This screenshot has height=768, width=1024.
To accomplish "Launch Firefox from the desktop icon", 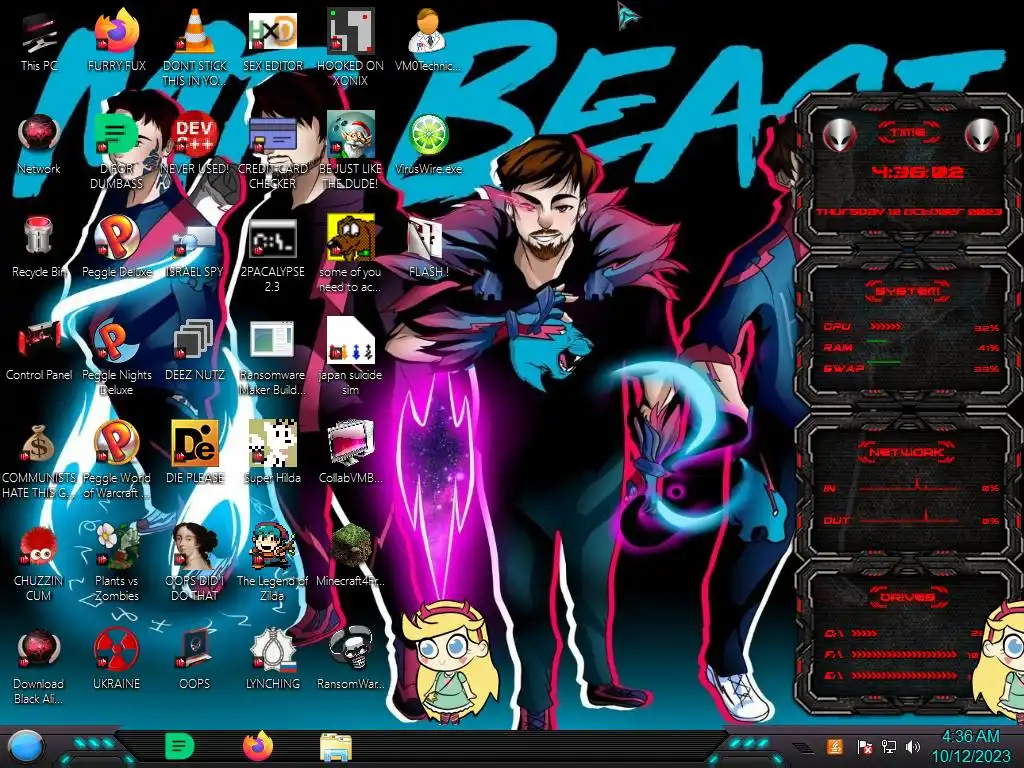I will [x=116, y=40].
